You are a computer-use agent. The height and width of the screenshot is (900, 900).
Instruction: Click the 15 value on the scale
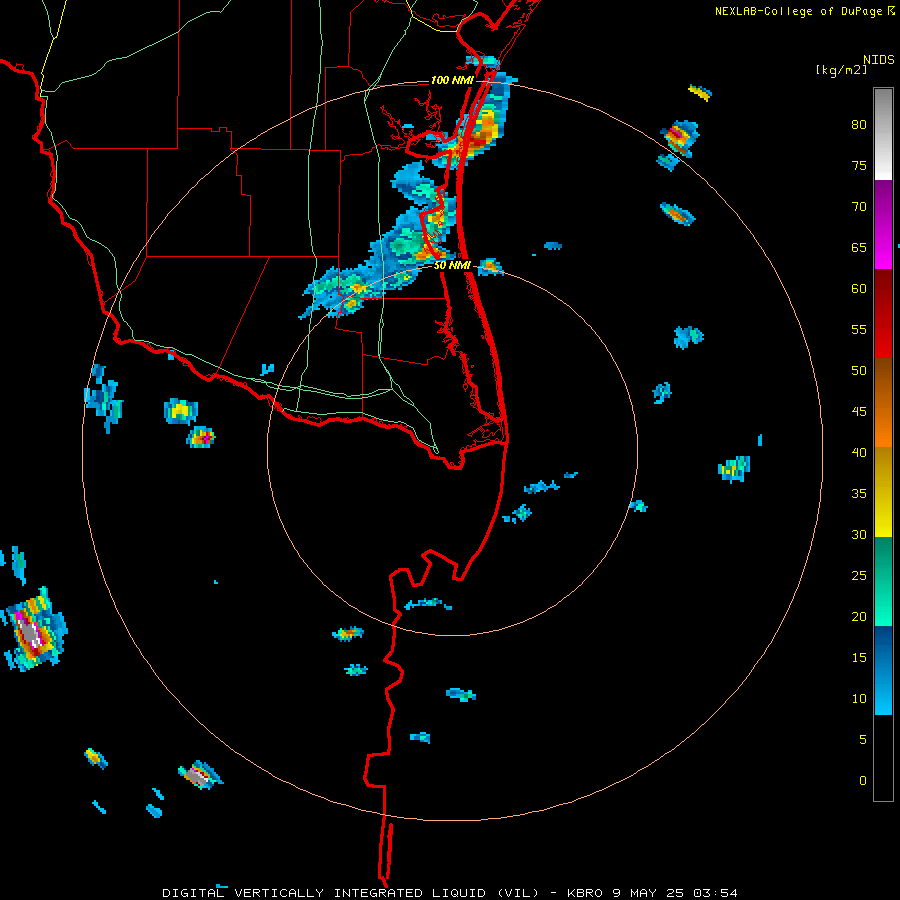point(859,657)
